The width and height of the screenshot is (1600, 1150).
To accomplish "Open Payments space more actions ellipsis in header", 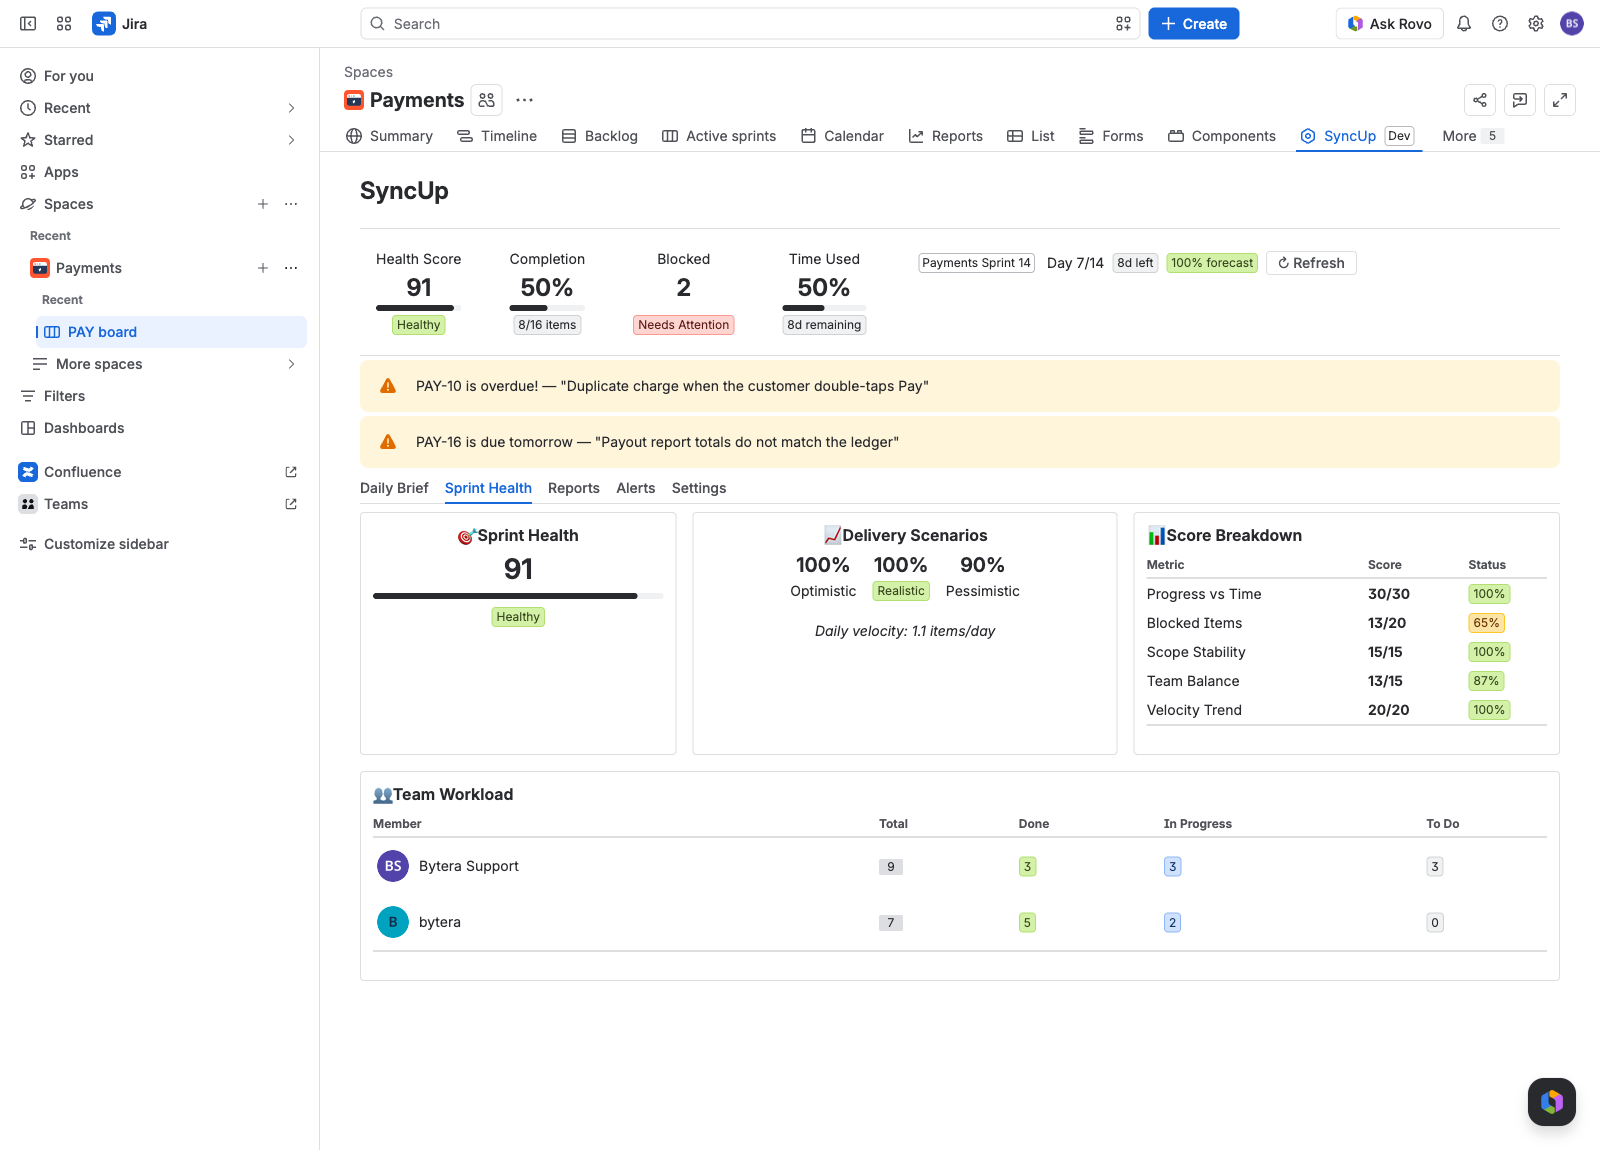I will click(x=524, y=100).
